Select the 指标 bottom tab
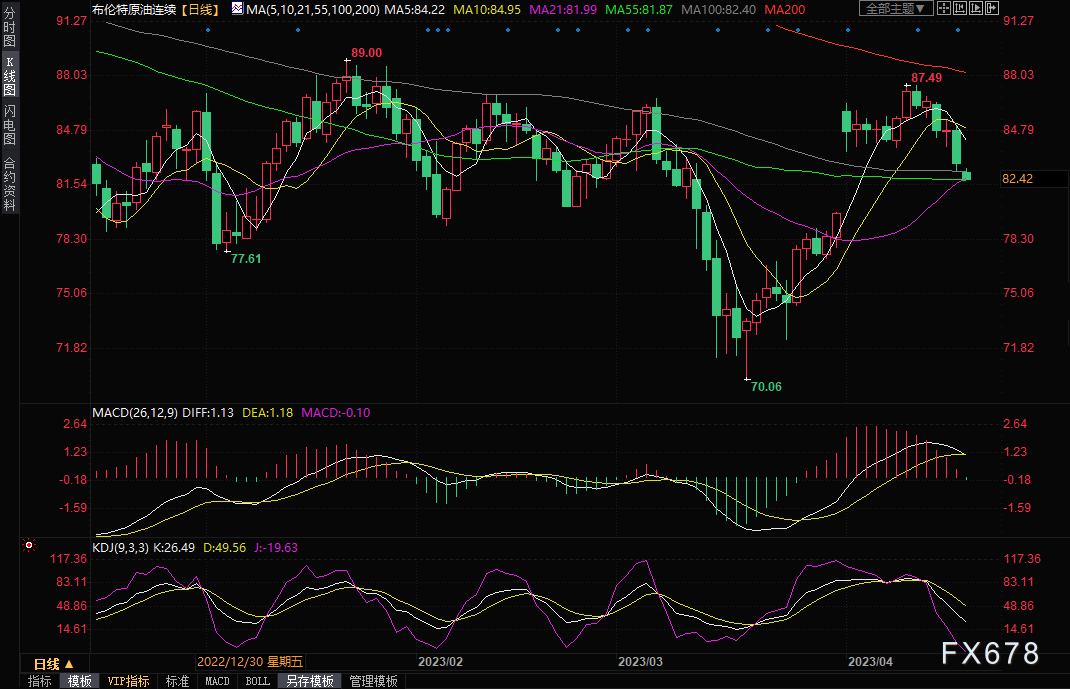Image resolution: width=1070 pixels, height=689 pixels. pos(40,681)
